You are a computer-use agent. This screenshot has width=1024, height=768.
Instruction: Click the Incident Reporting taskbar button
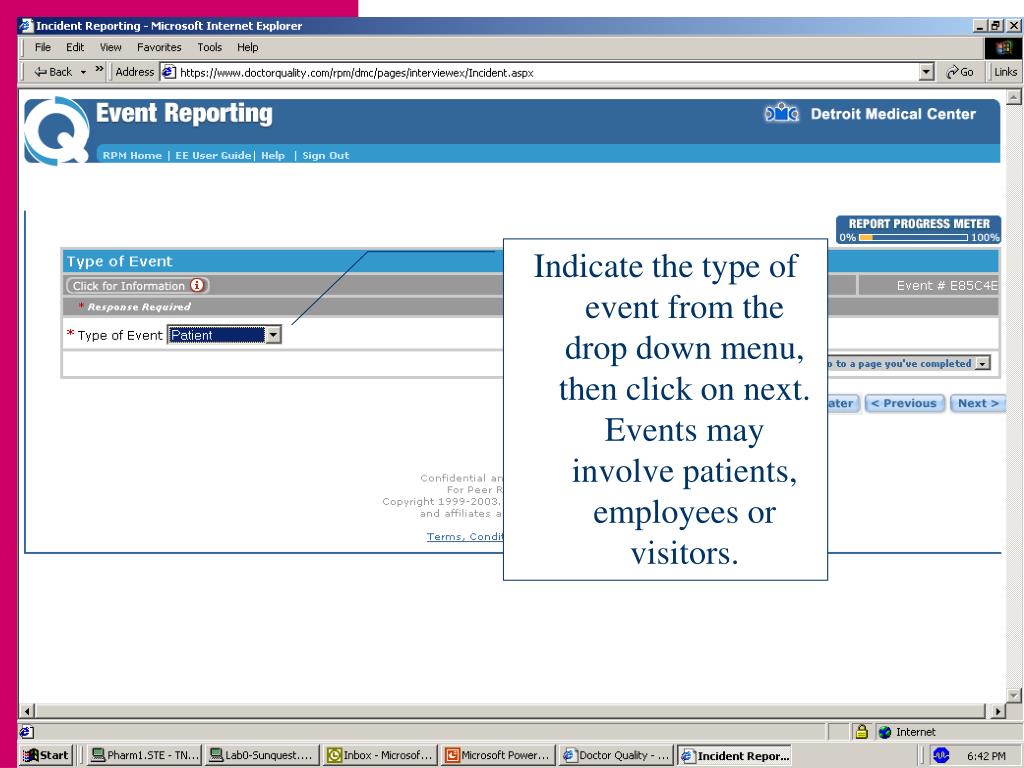(x=734, y=755)
